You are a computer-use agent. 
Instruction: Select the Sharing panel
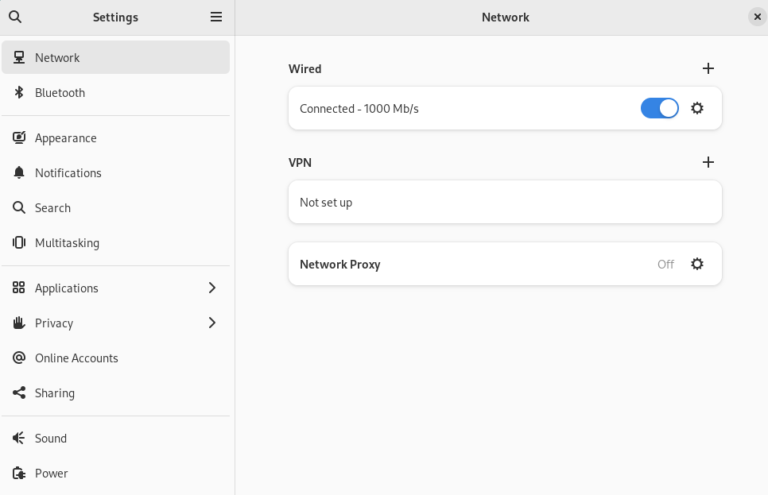(55, 393)
